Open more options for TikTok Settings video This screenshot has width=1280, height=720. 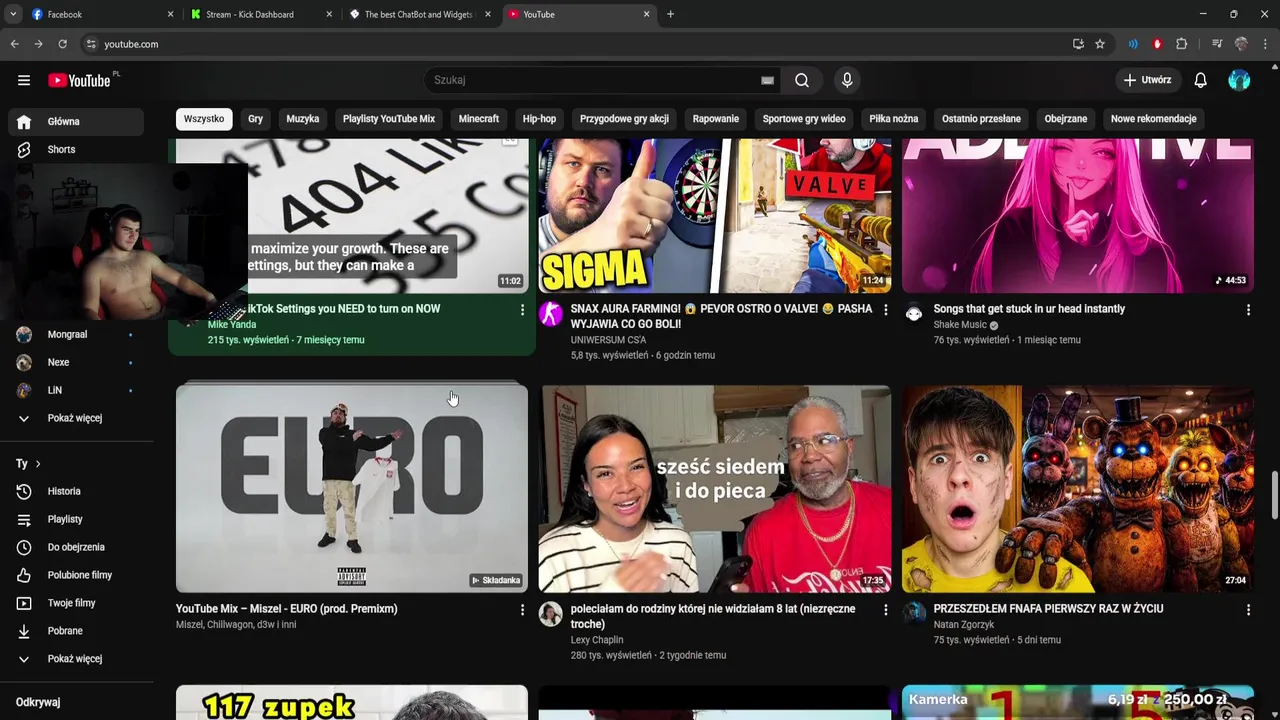point(522,310)
